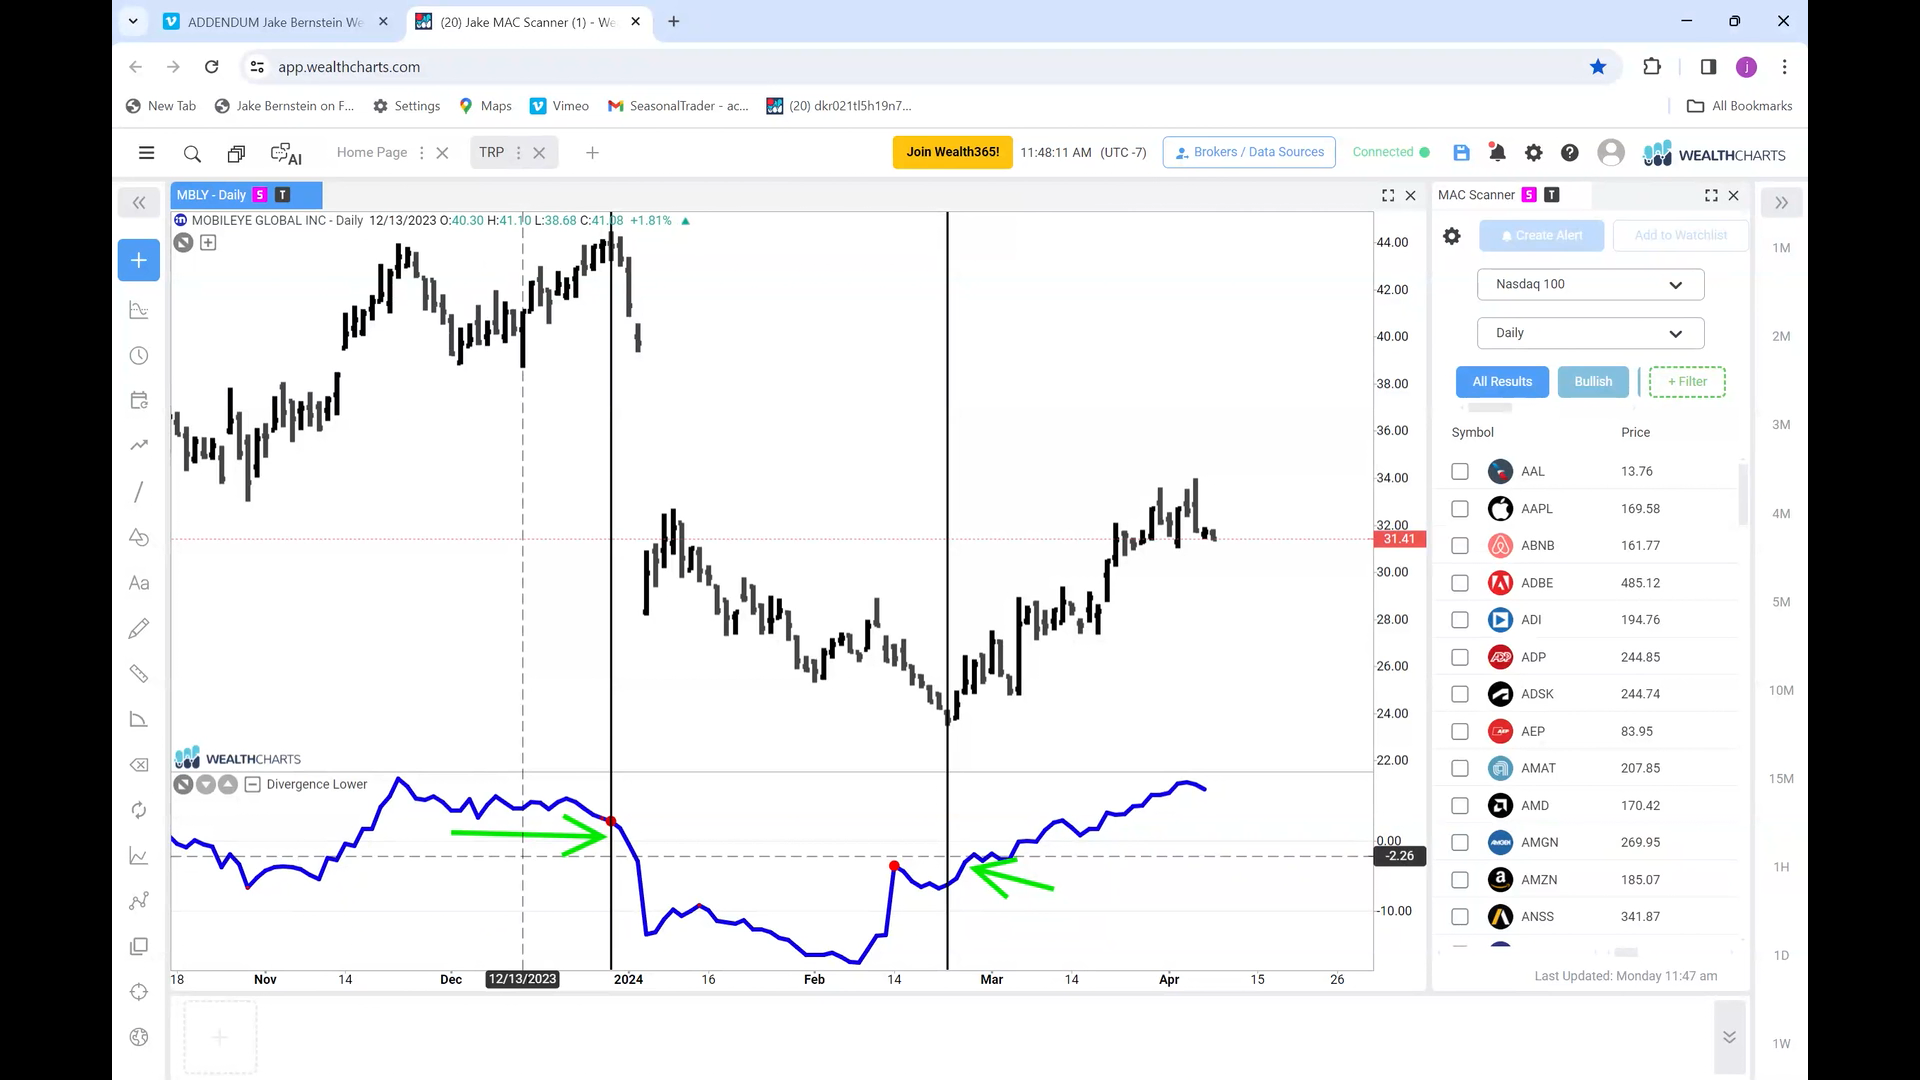Open Vimeo bookmark

coord(559,106)
